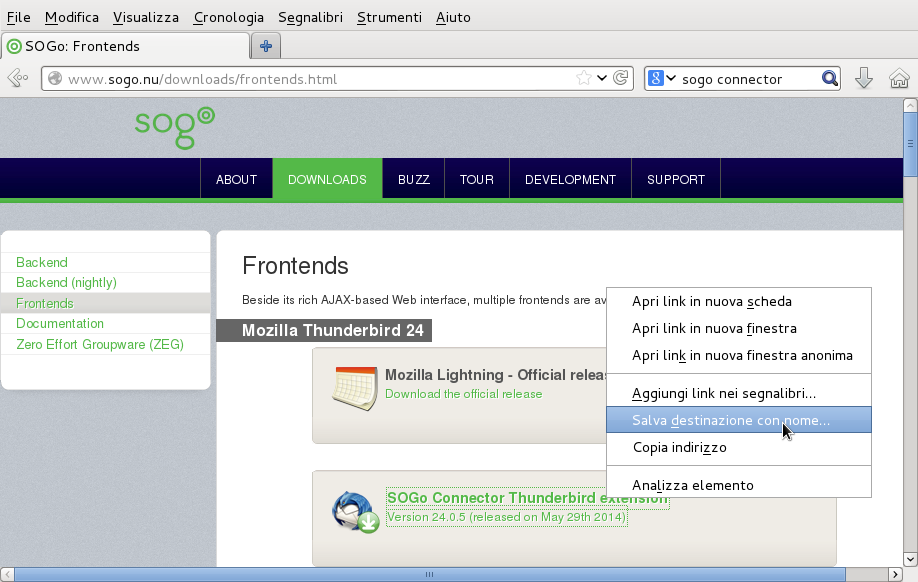Click the horizontal scrollbar thumb
The width and height of the screenshot is (918, 582).
(430, 574)
